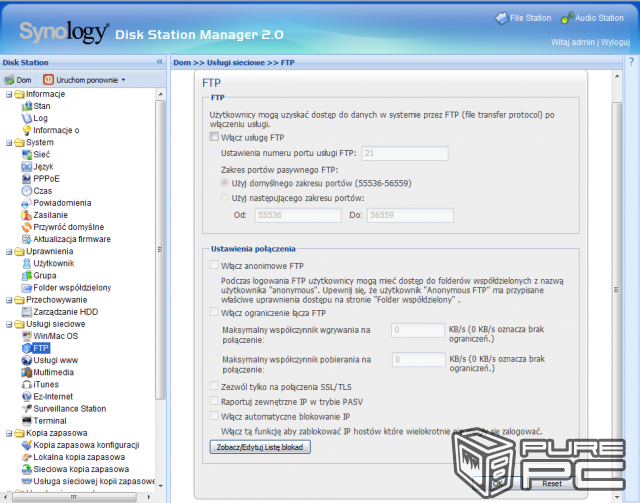Collapse the System tree folder
Image resolution: width=640 pixels, height=503 pixels.
point(9,143)
